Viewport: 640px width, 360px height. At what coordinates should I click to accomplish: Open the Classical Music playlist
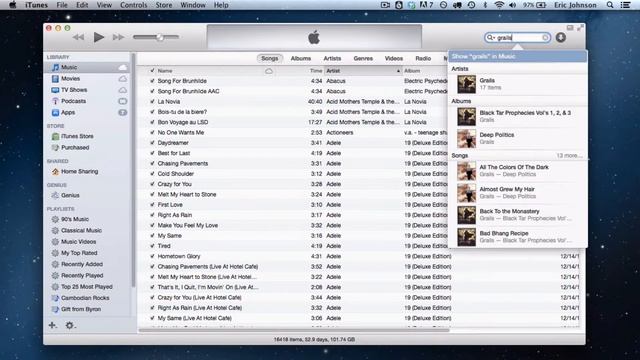pyautogui.click(x=81, y=230)
